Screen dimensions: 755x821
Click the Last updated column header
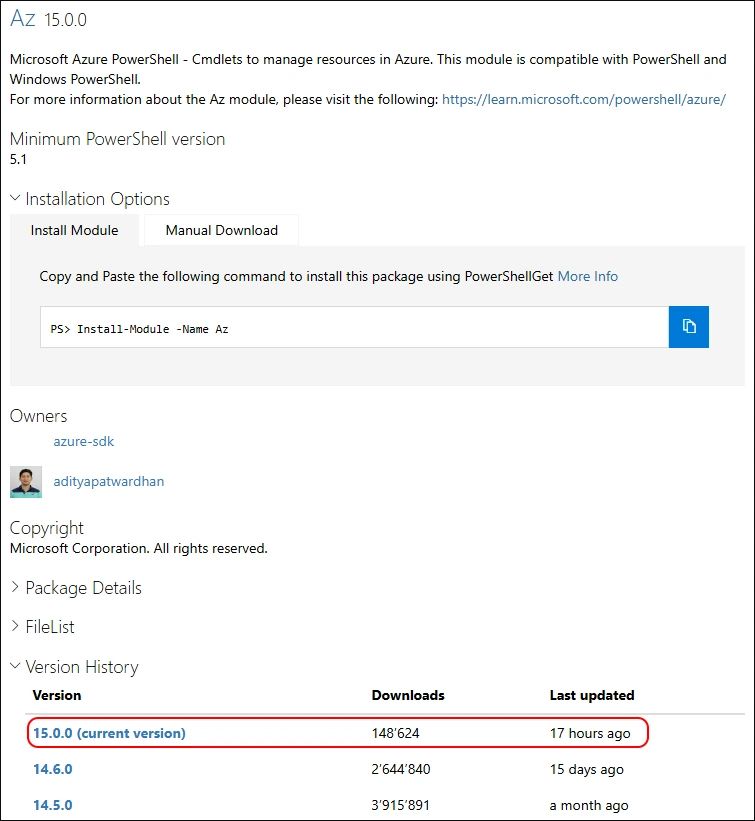[x=592, y=695]
